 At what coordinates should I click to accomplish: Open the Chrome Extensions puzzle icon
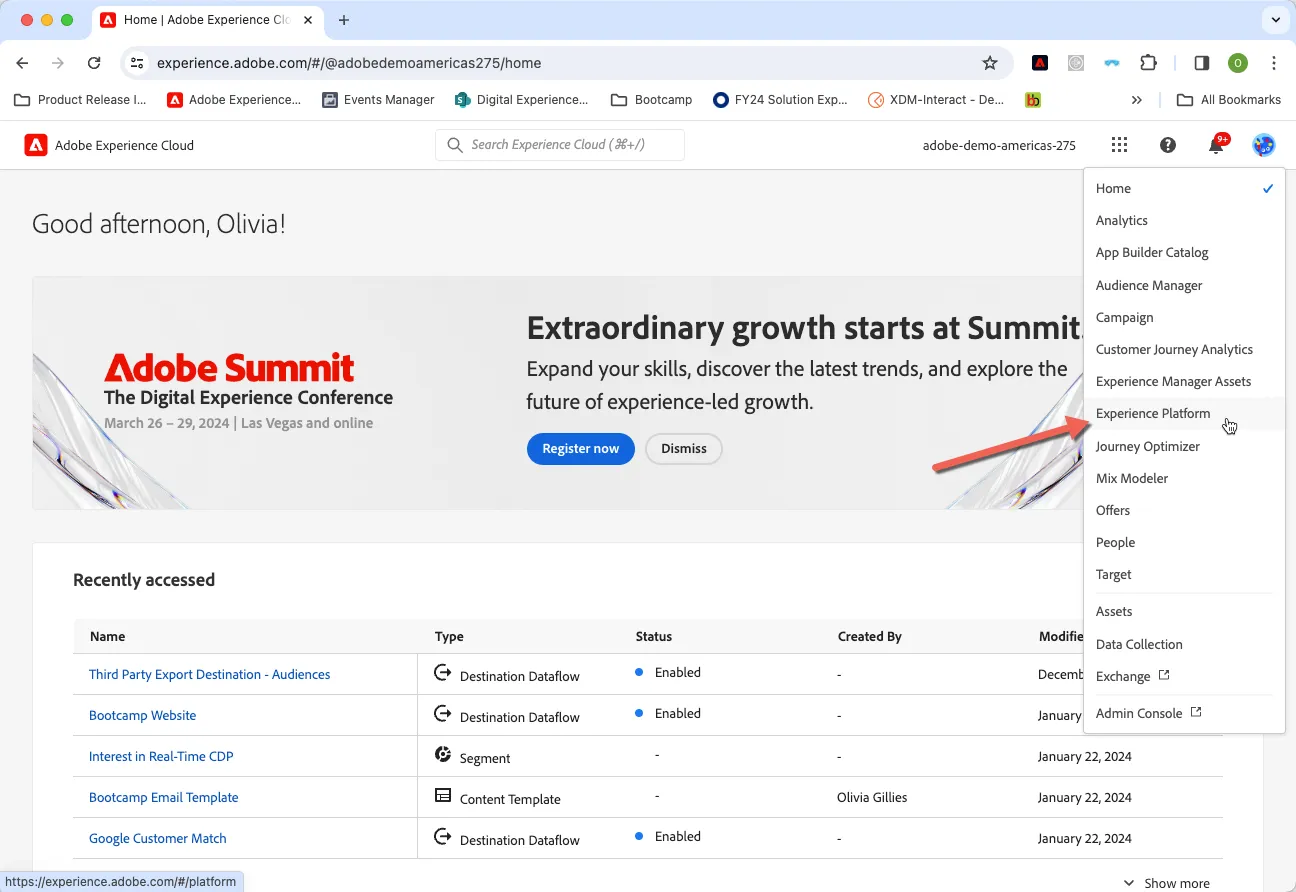click(1148, 63)
